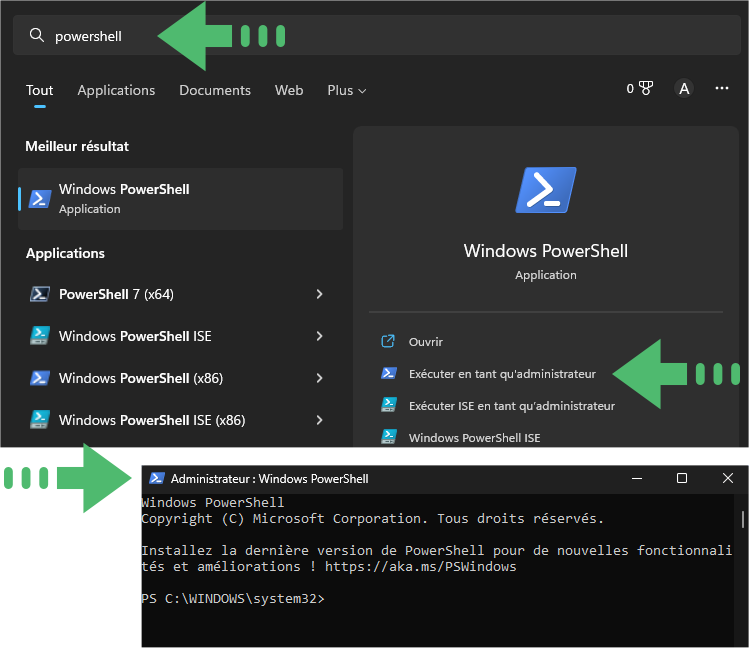Switch to the Documents tab

215,90
